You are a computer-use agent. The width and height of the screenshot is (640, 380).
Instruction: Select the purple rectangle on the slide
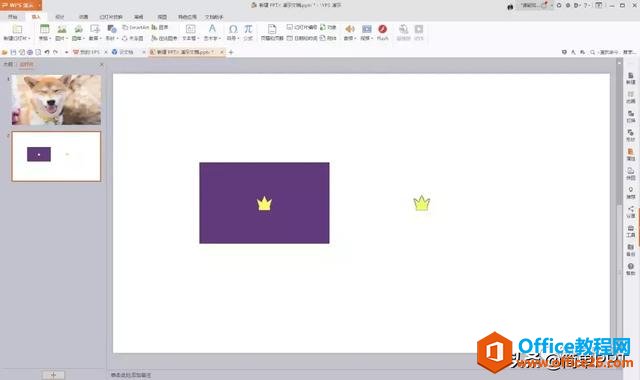click(x=264, y=203)
